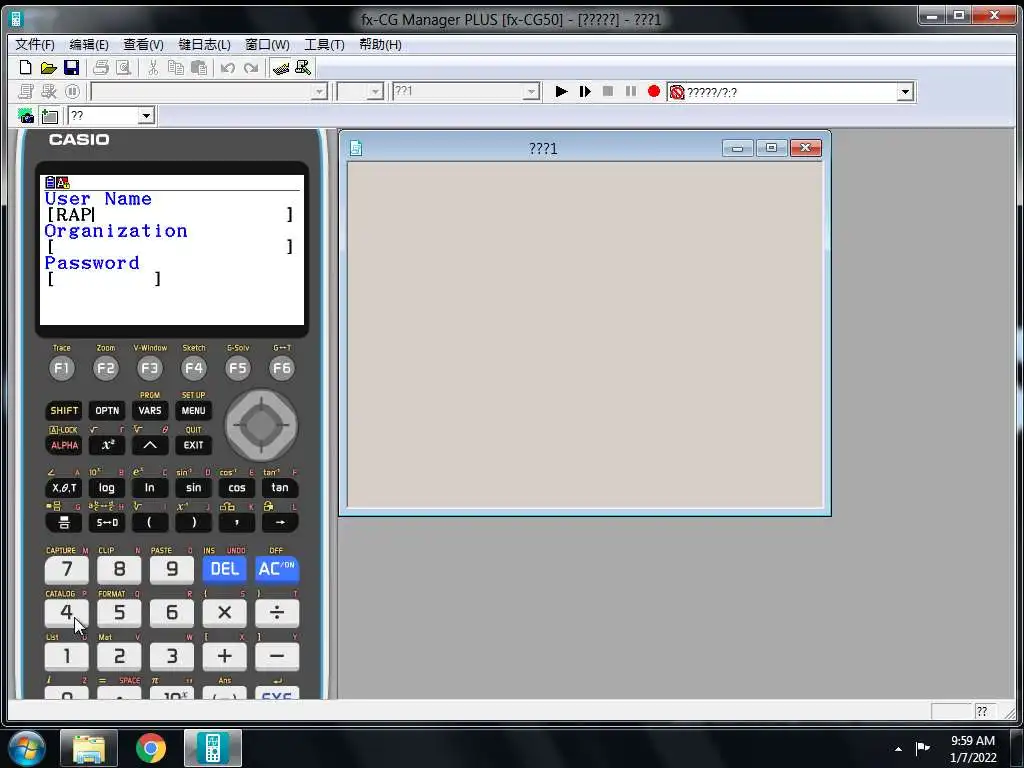
Task: Click the screen capture camera icon
Action: pos(26,116)
